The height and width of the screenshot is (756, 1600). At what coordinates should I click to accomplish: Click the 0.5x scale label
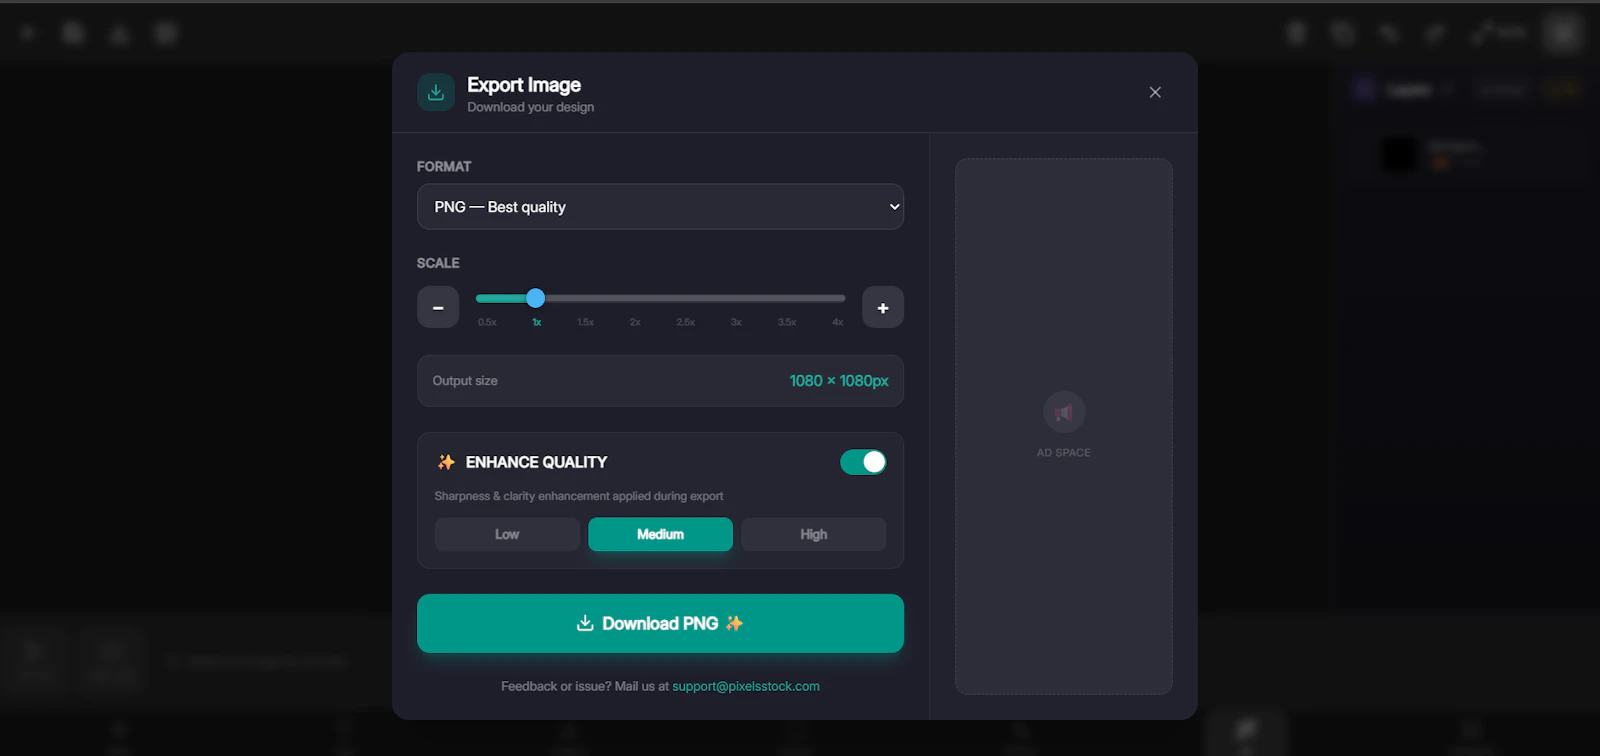[x=487, y=322]
